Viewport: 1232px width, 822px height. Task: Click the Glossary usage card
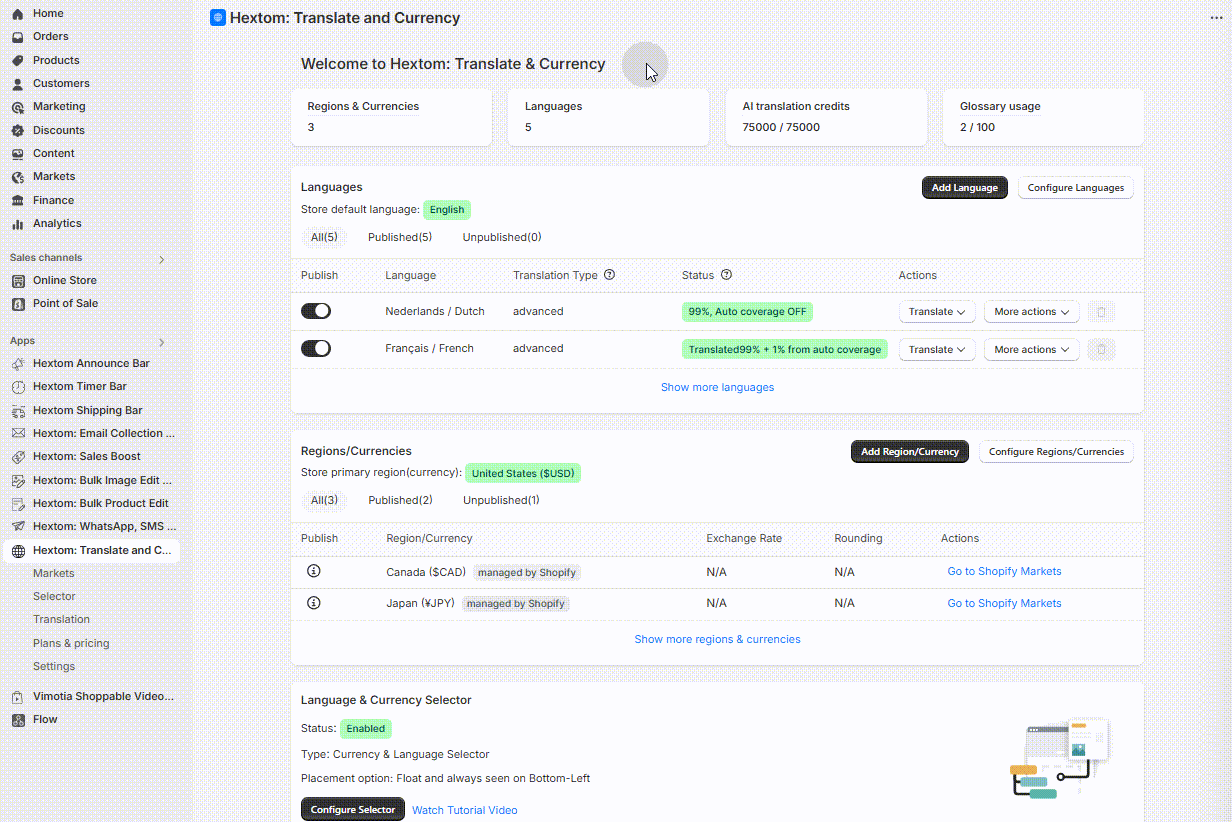(x=1043, y=117)
